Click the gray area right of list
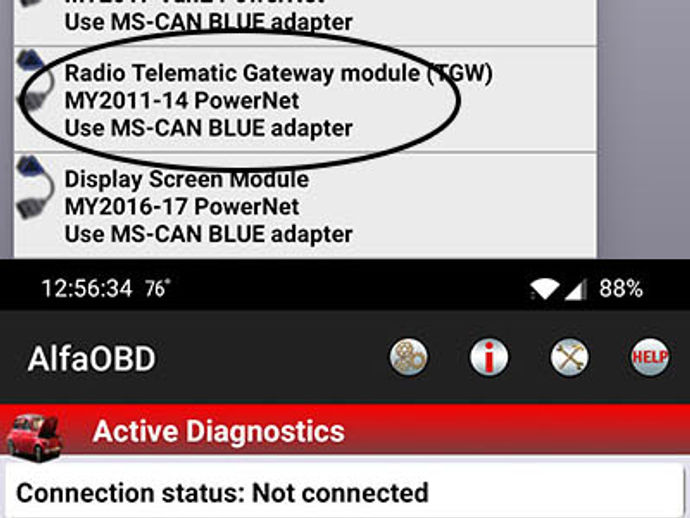The image size is (690, 518). (643, 129)
